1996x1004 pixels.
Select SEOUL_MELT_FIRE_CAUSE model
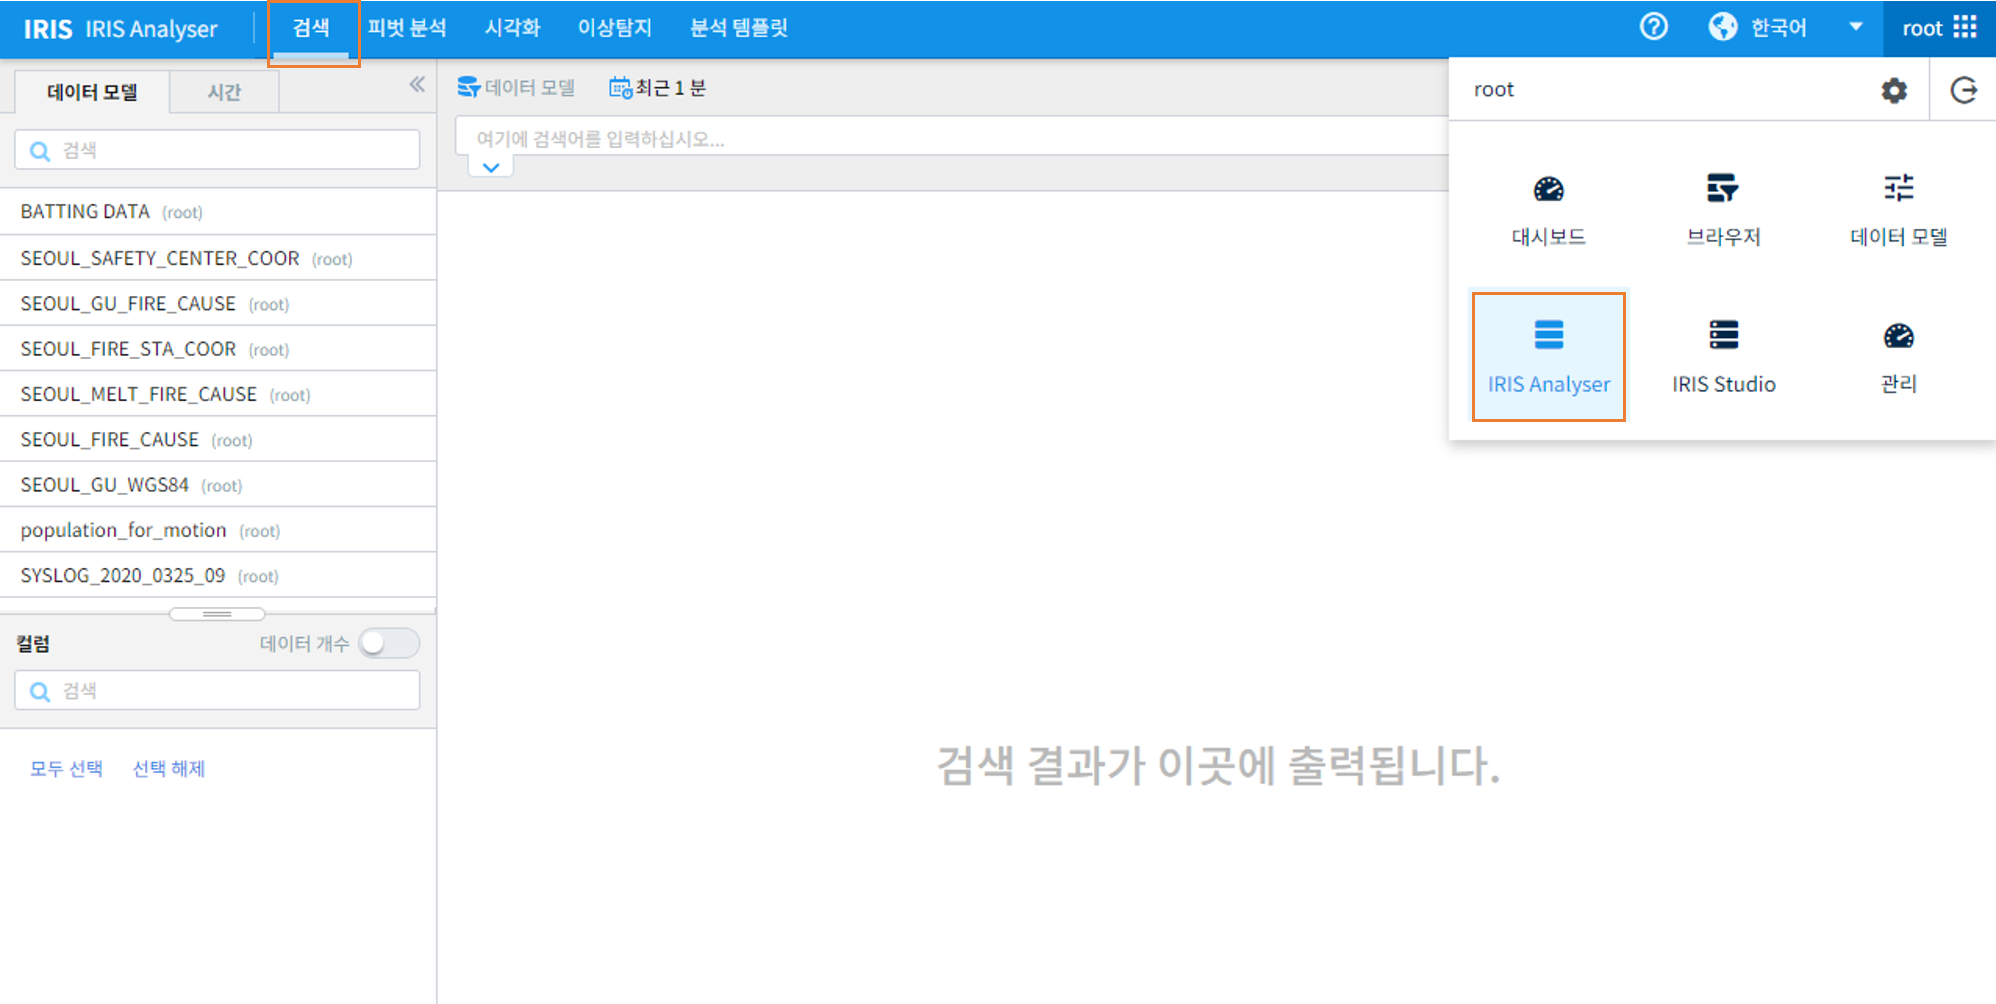[x=218, y=394]
